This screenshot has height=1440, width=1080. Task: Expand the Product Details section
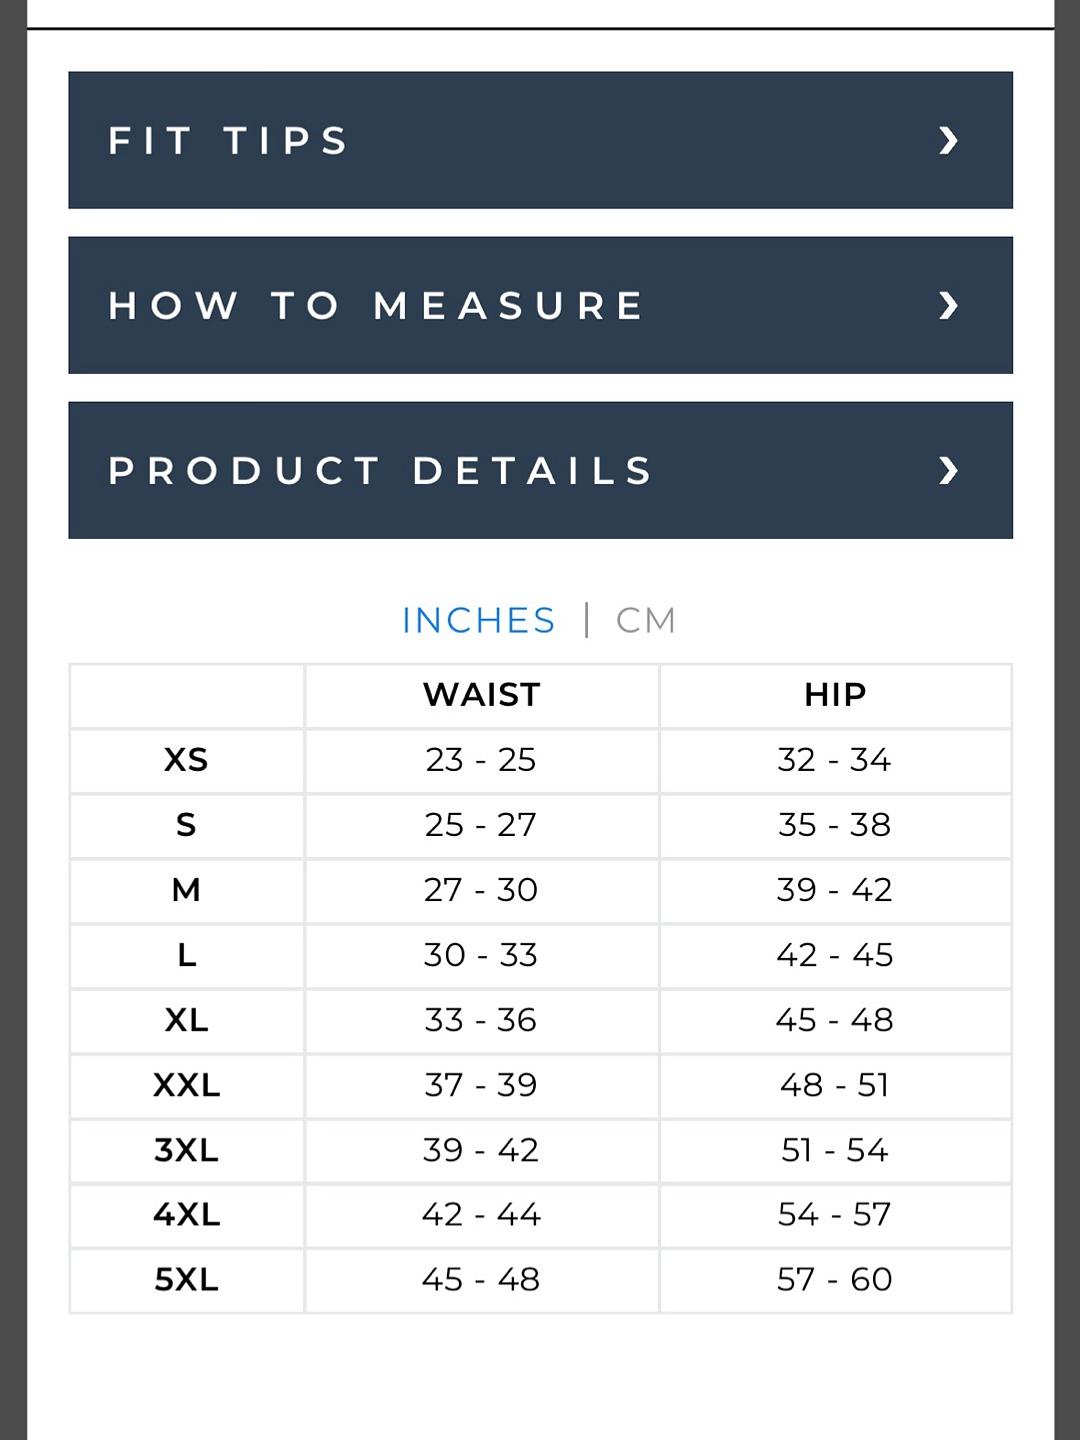tap(540, 470)
